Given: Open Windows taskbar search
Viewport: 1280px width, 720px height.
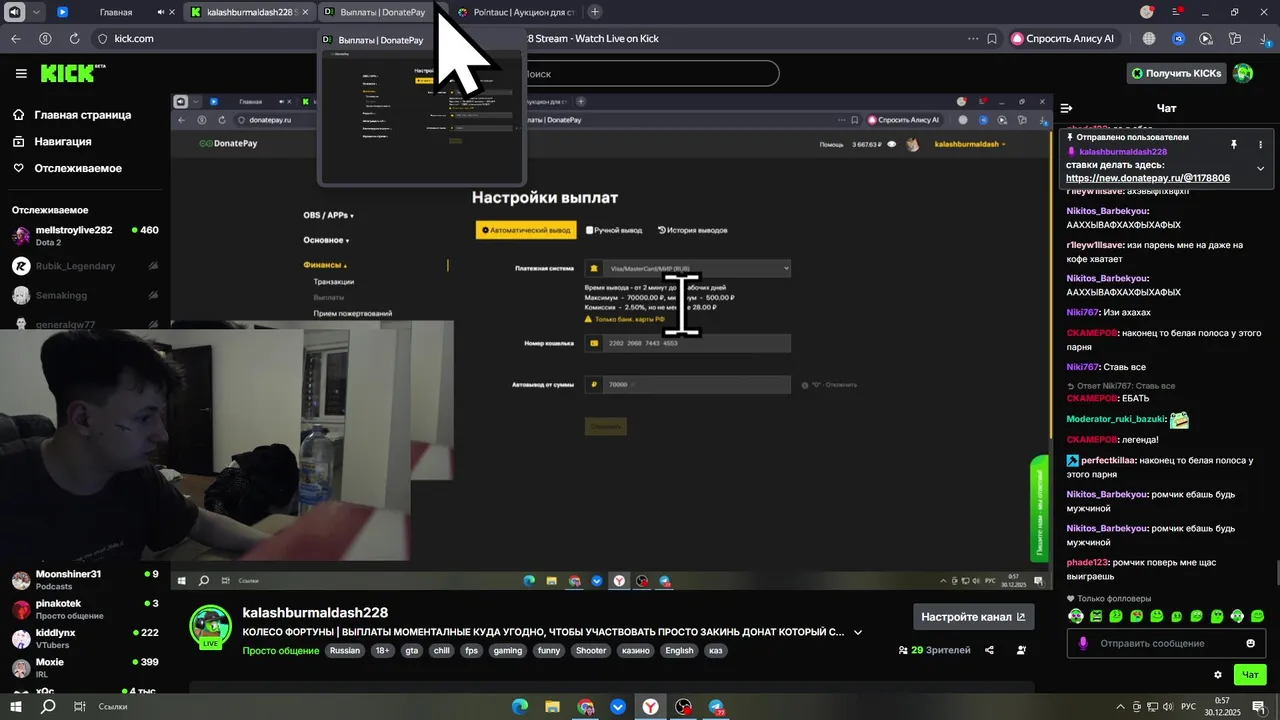Looking at the screenshot, I should click(48, 707).
